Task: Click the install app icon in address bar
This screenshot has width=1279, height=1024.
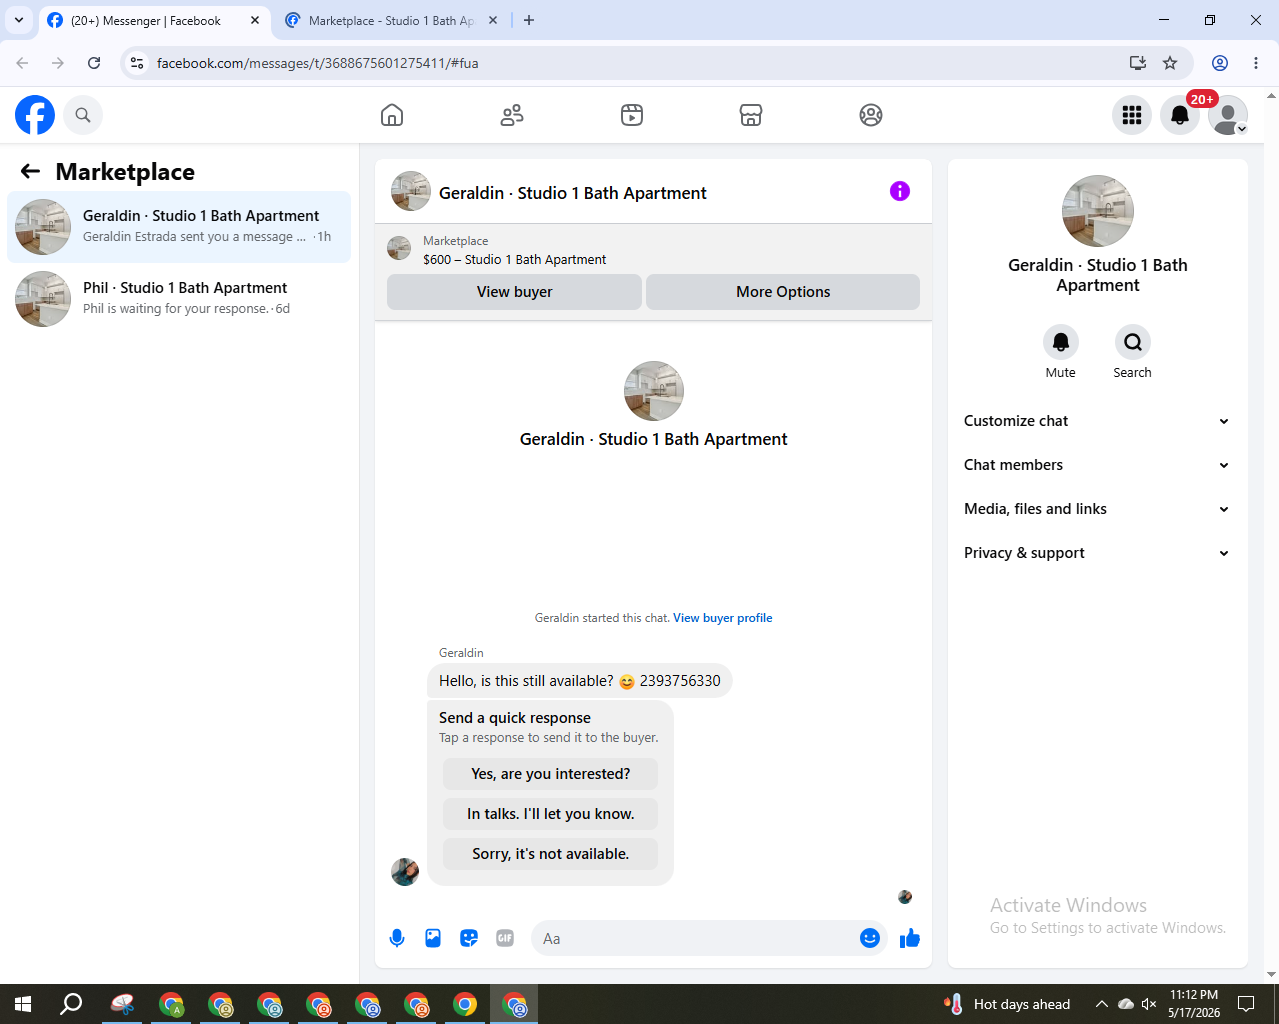Action: [x=1138, y=63]
